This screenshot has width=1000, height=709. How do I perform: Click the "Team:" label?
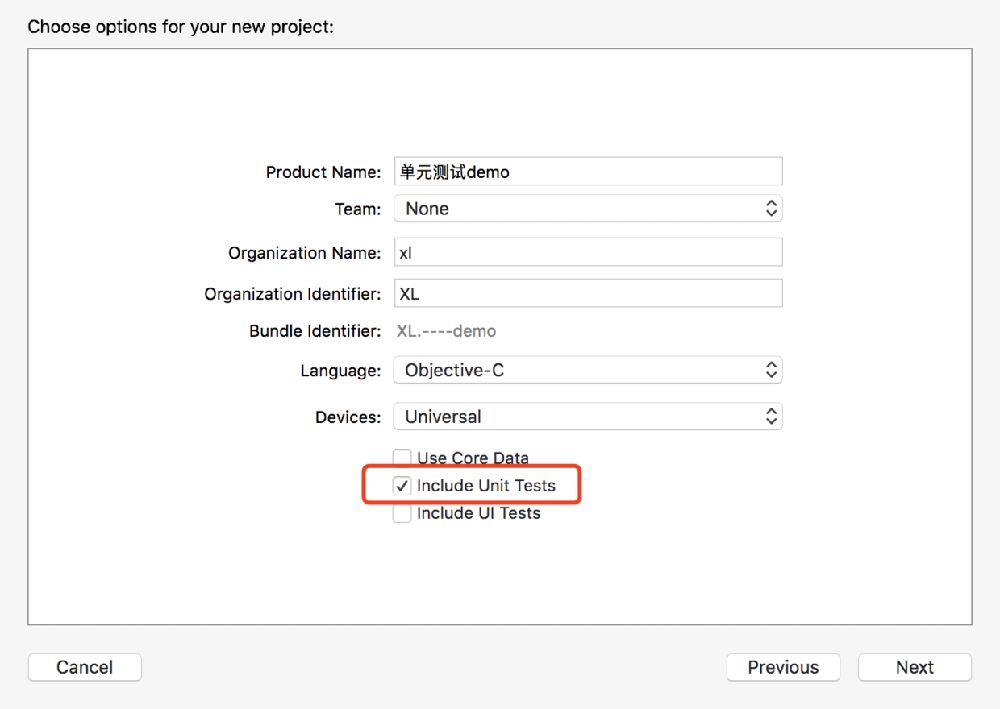click(357, 209)
